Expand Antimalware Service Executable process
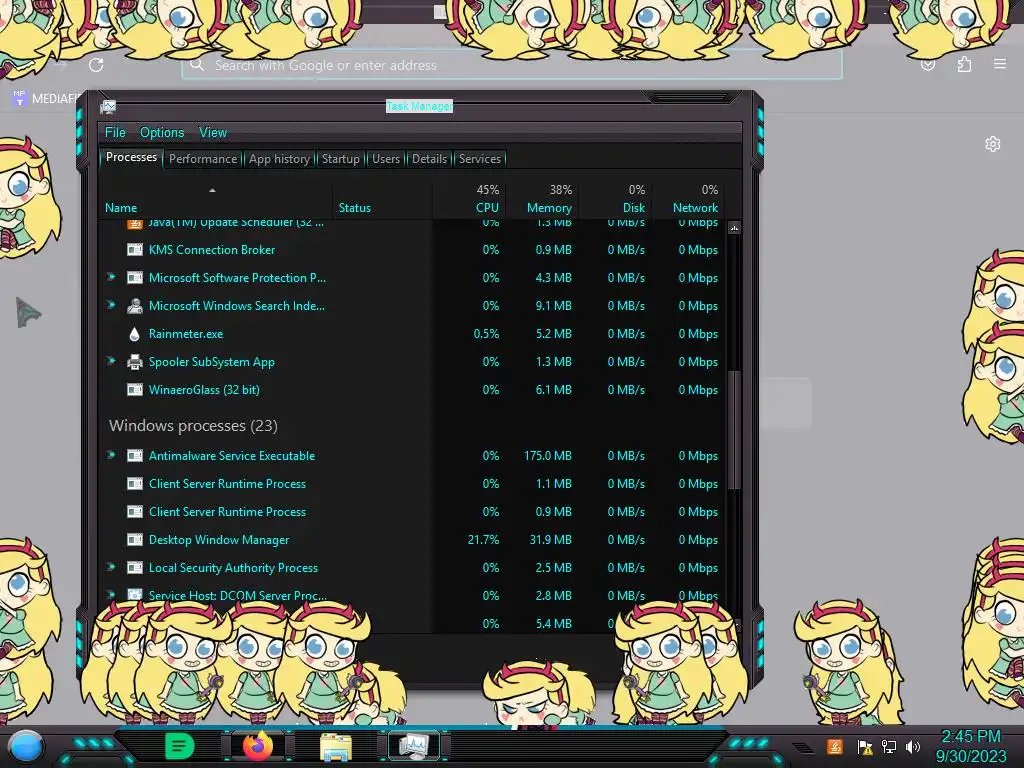This screenshot has width=1024, height=768. (x=111, y=455)
